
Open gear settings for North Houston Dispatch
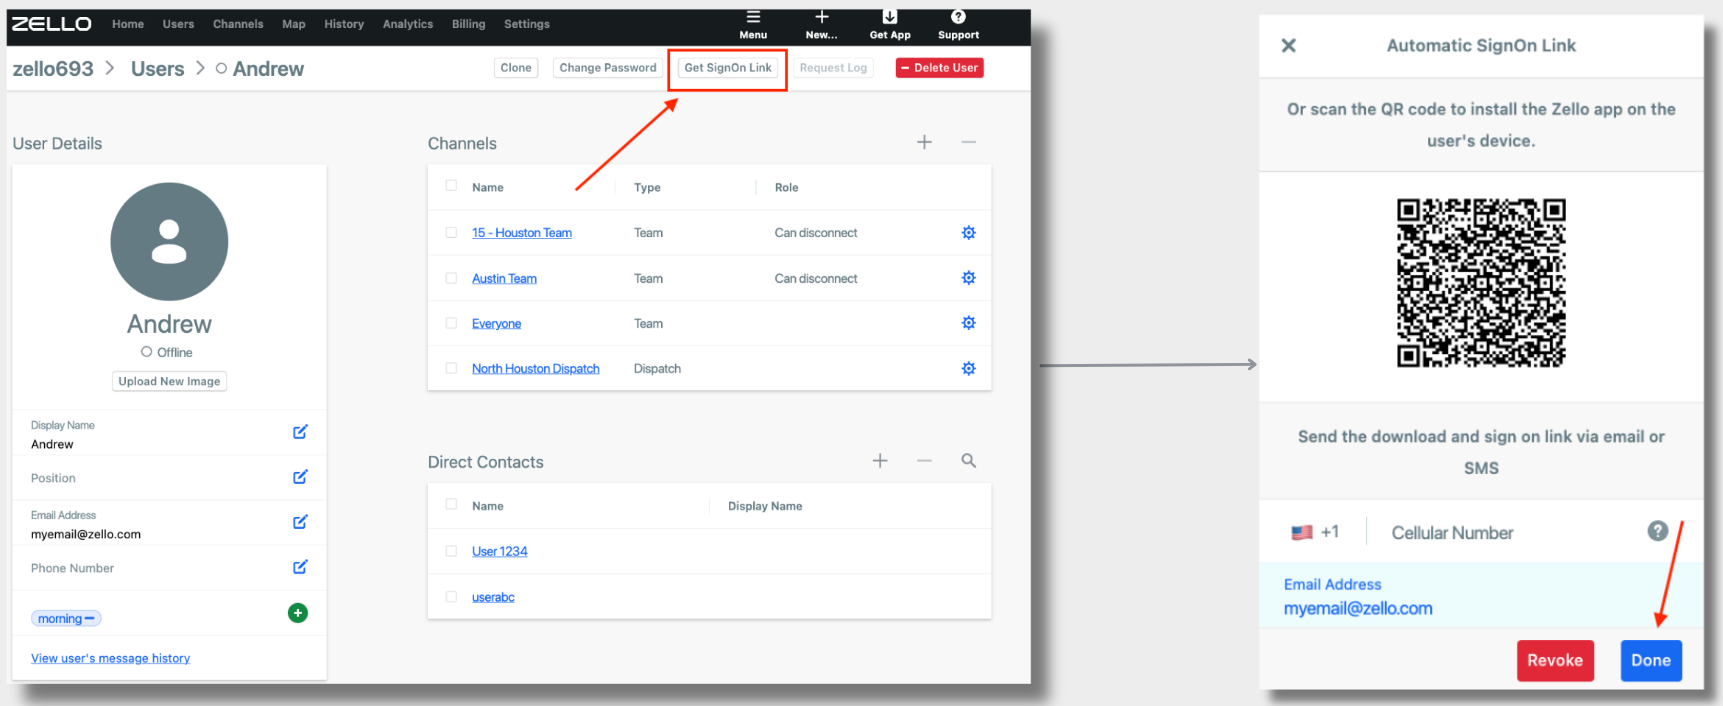click(x=968, y=369)
